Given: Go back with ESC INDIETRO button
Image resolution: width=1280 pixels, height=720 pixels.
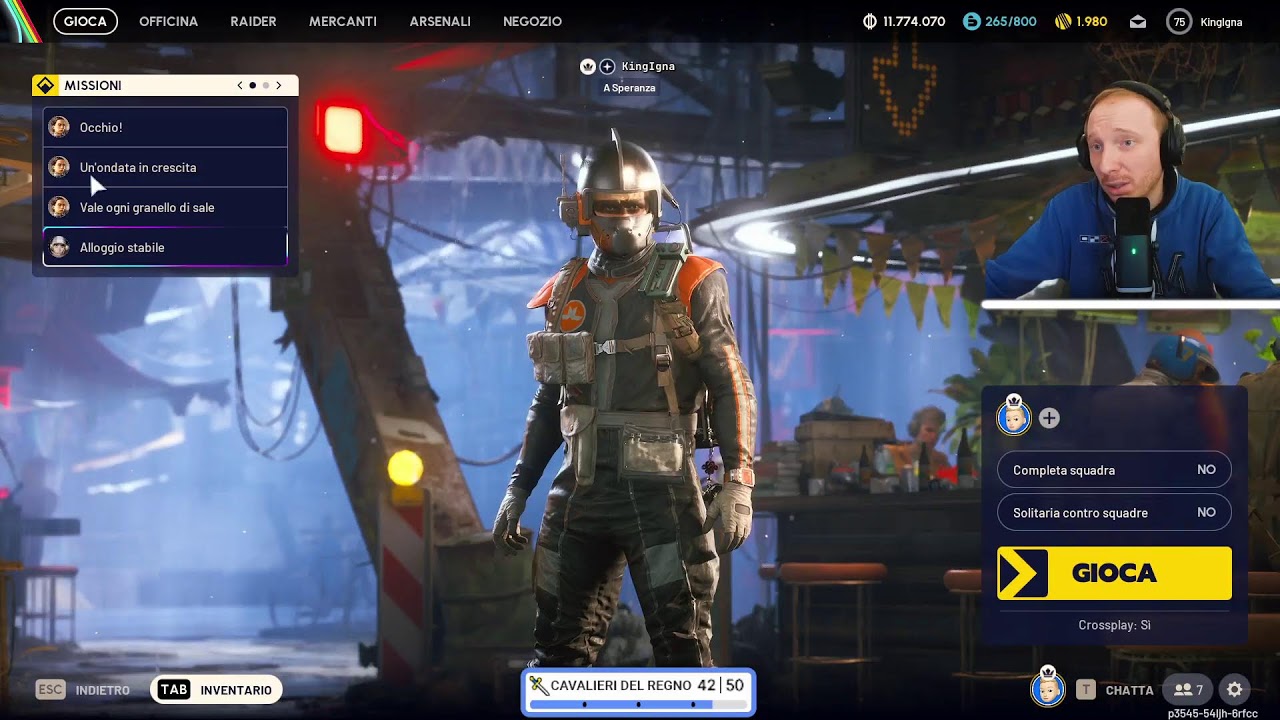Looking at the screenshot, I should 83,690.
